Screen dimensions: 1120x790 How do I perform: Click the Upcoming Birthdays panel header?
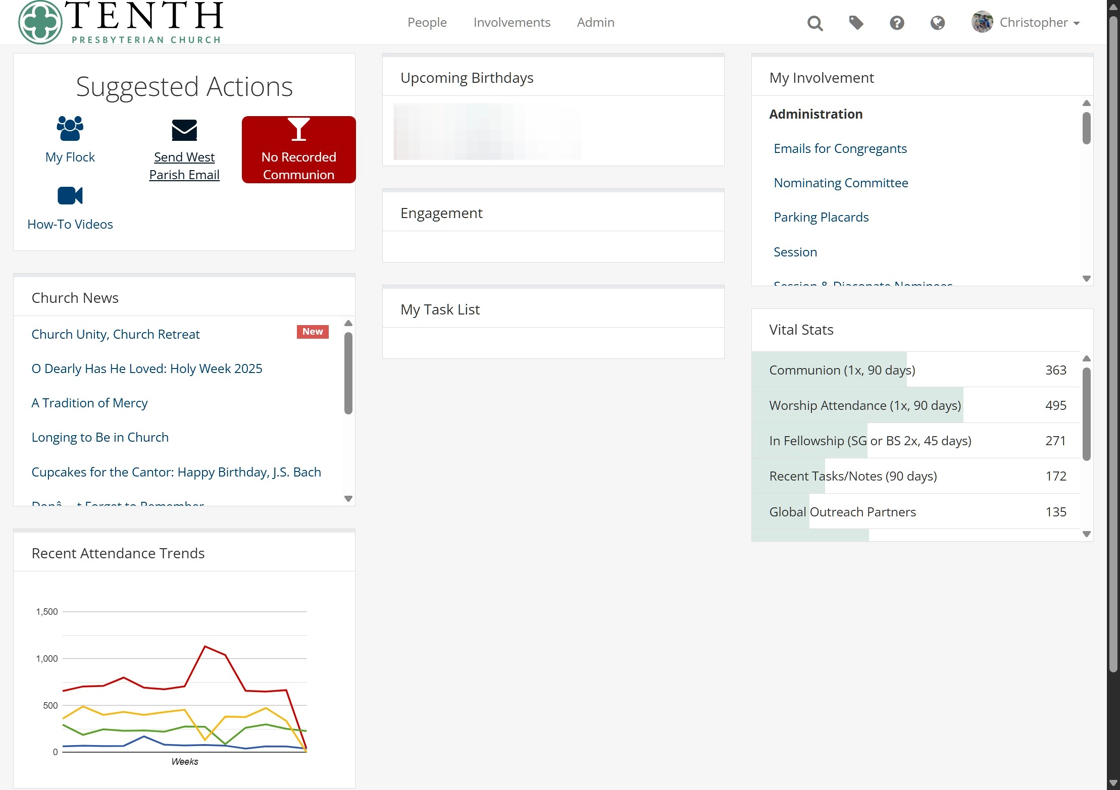click(553, 77)
